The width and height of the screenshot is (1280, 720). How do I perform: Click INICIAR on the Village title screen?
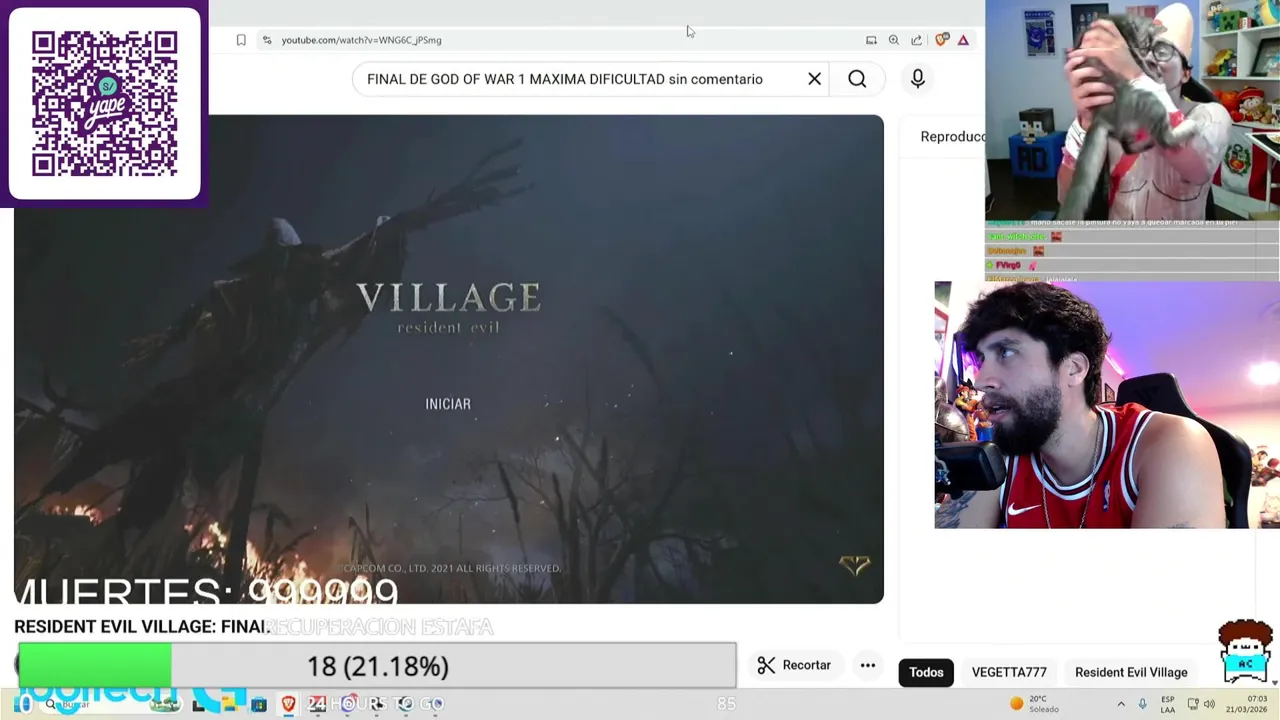448,404
